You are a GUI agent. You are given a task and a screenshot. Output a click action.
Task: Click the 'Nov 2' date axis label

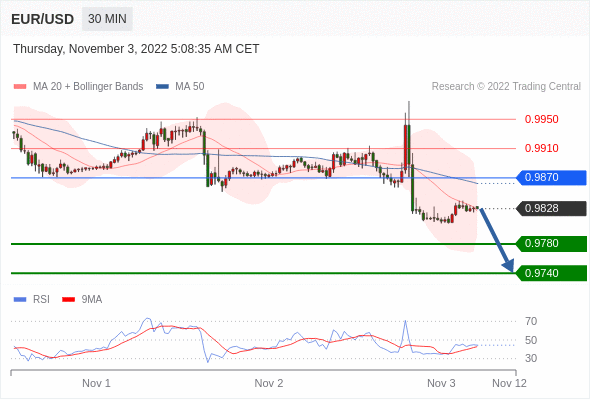click(x=269, y=383)
